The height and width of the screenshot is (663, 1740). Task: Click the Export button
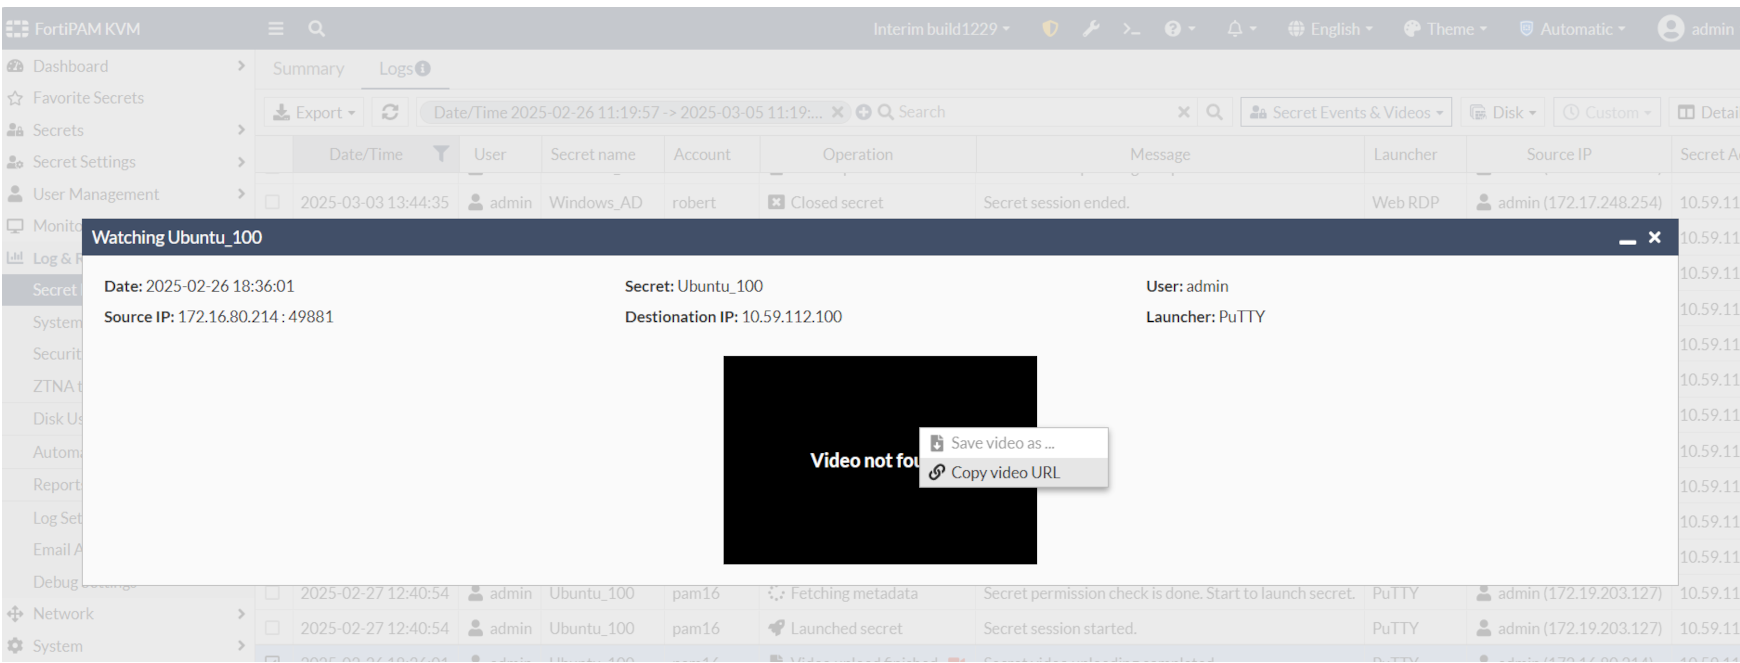(x=314, y=112)
